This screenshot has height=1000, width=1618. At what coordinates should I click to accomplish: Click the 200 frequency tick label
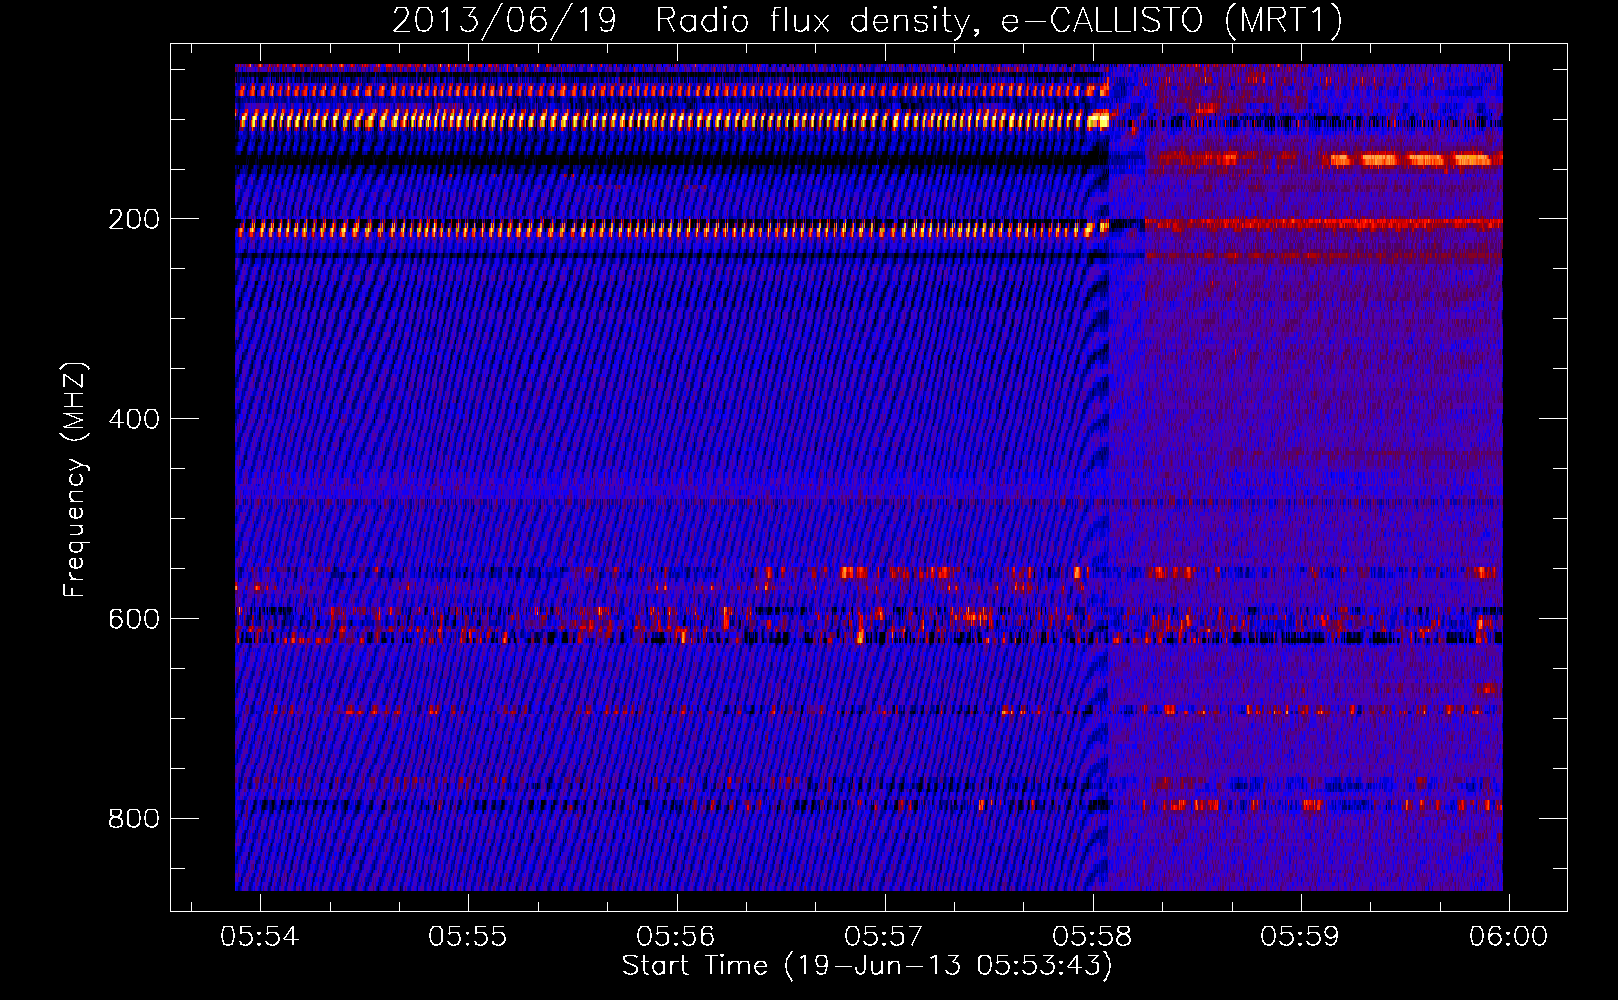point(134,219)
